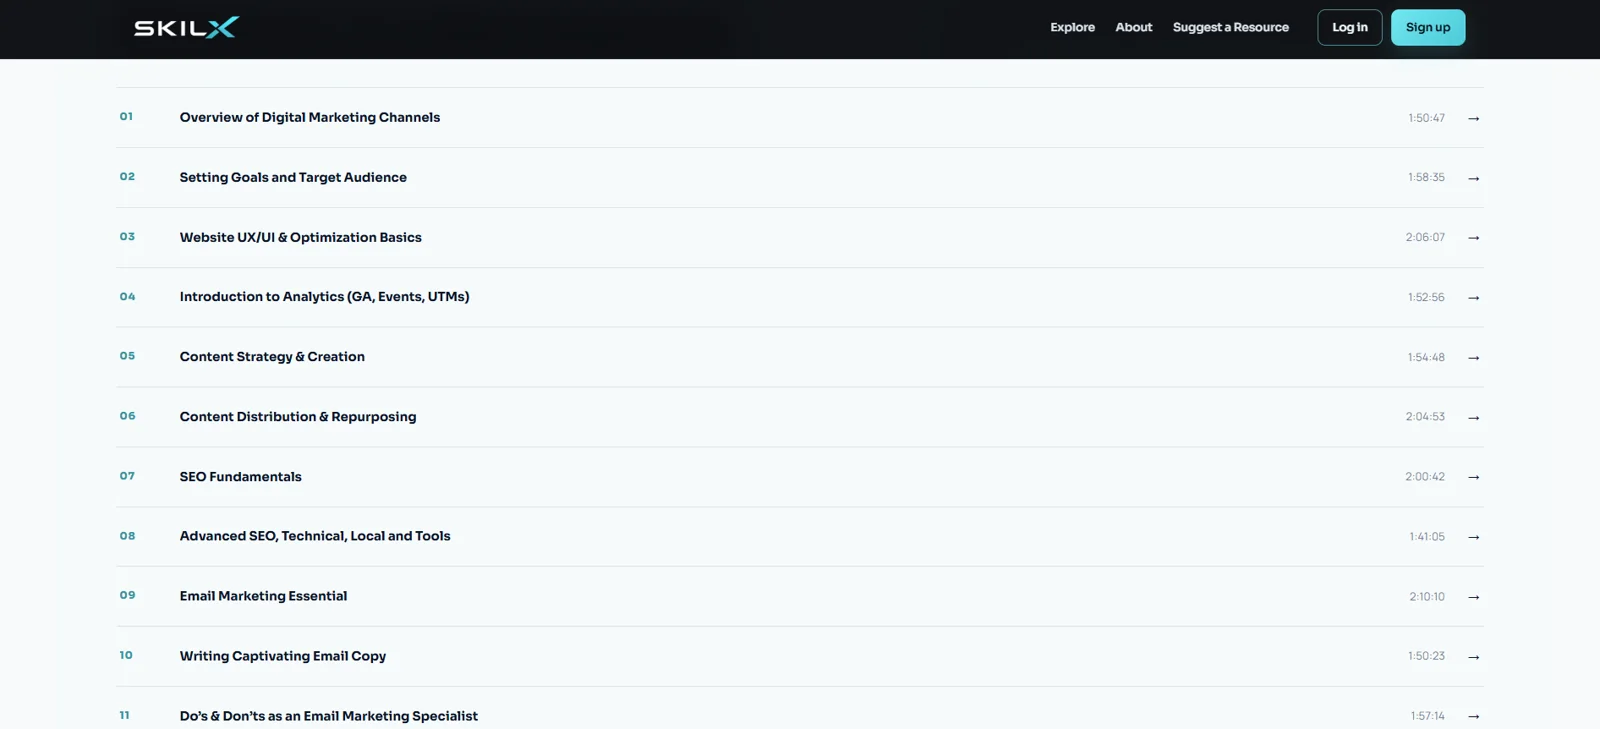The height and width of the screenshot is (729, 1600).
Task: Click the SKILX logo
Action: tap(187, 27)
